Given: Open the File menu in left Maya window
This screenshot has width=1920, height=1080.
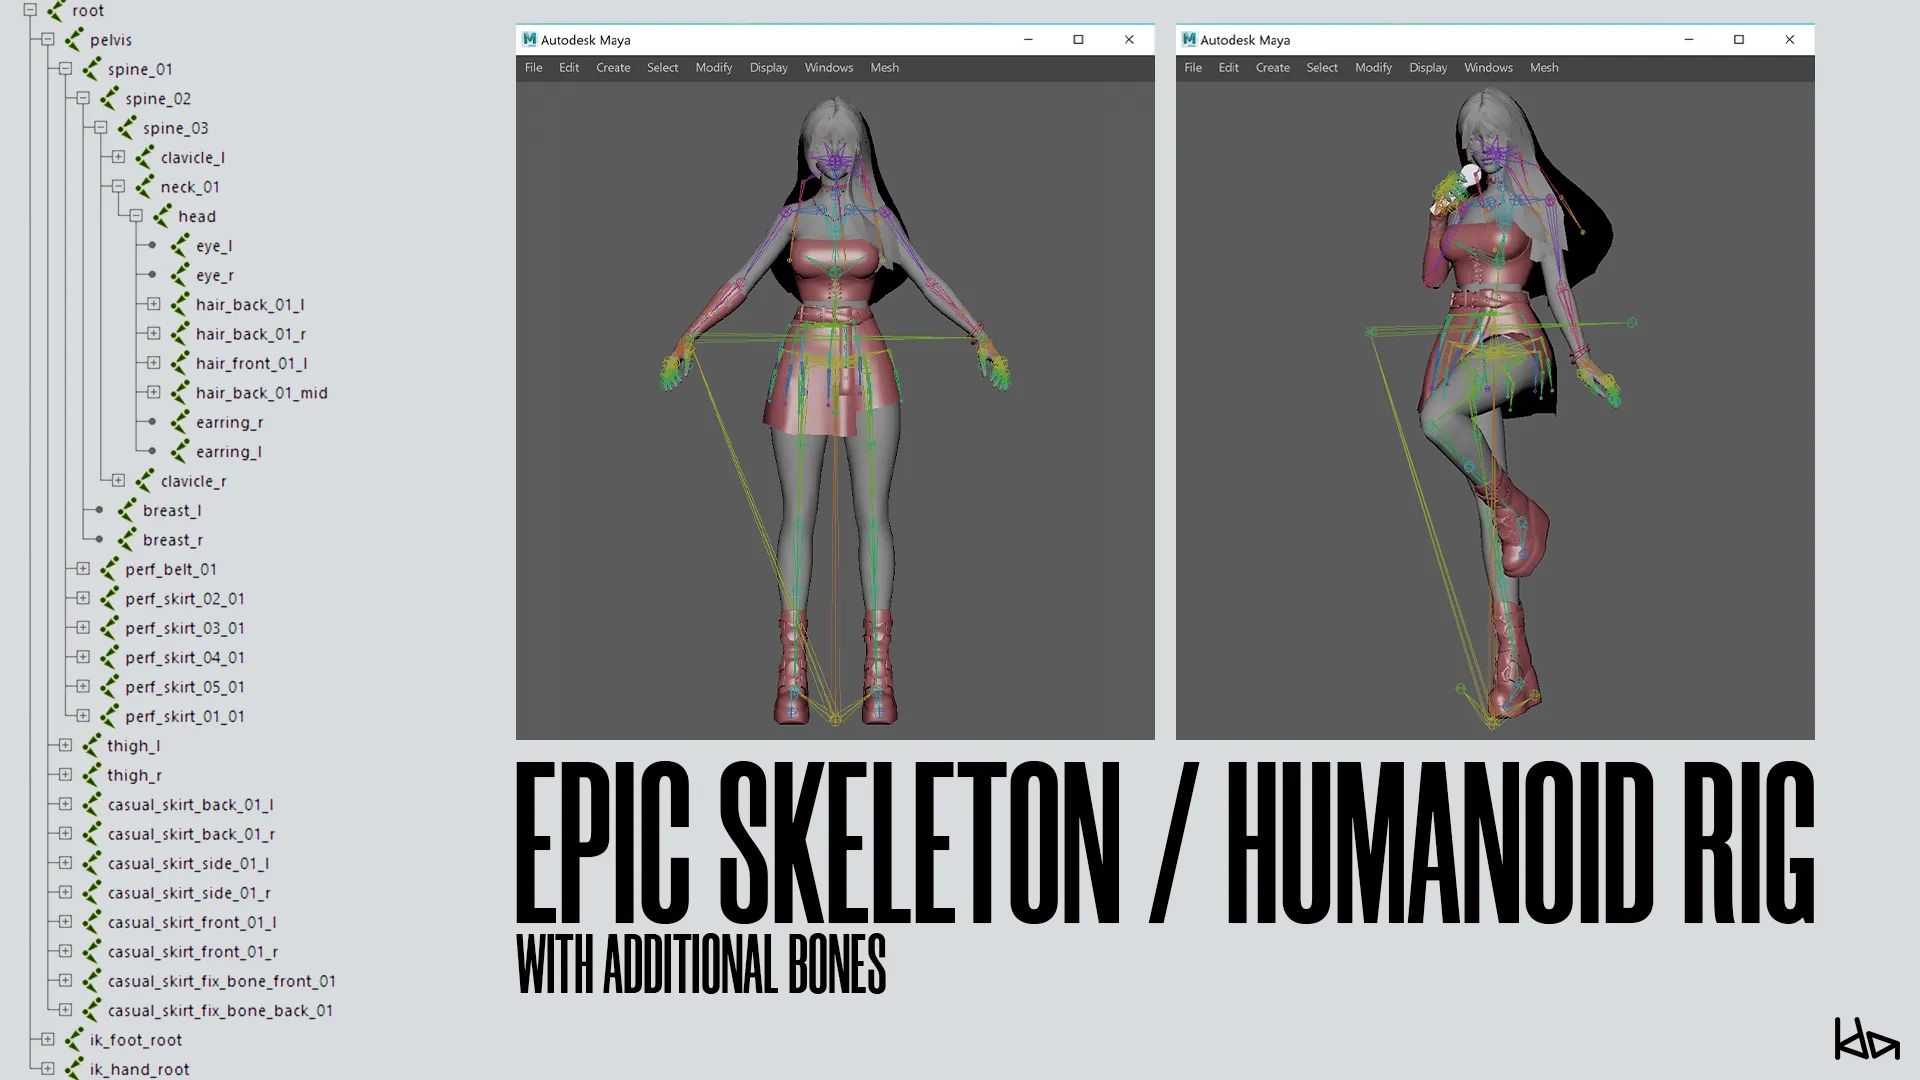Looking at the screenshot, I should pyautogui.click(x=533, y=67).
